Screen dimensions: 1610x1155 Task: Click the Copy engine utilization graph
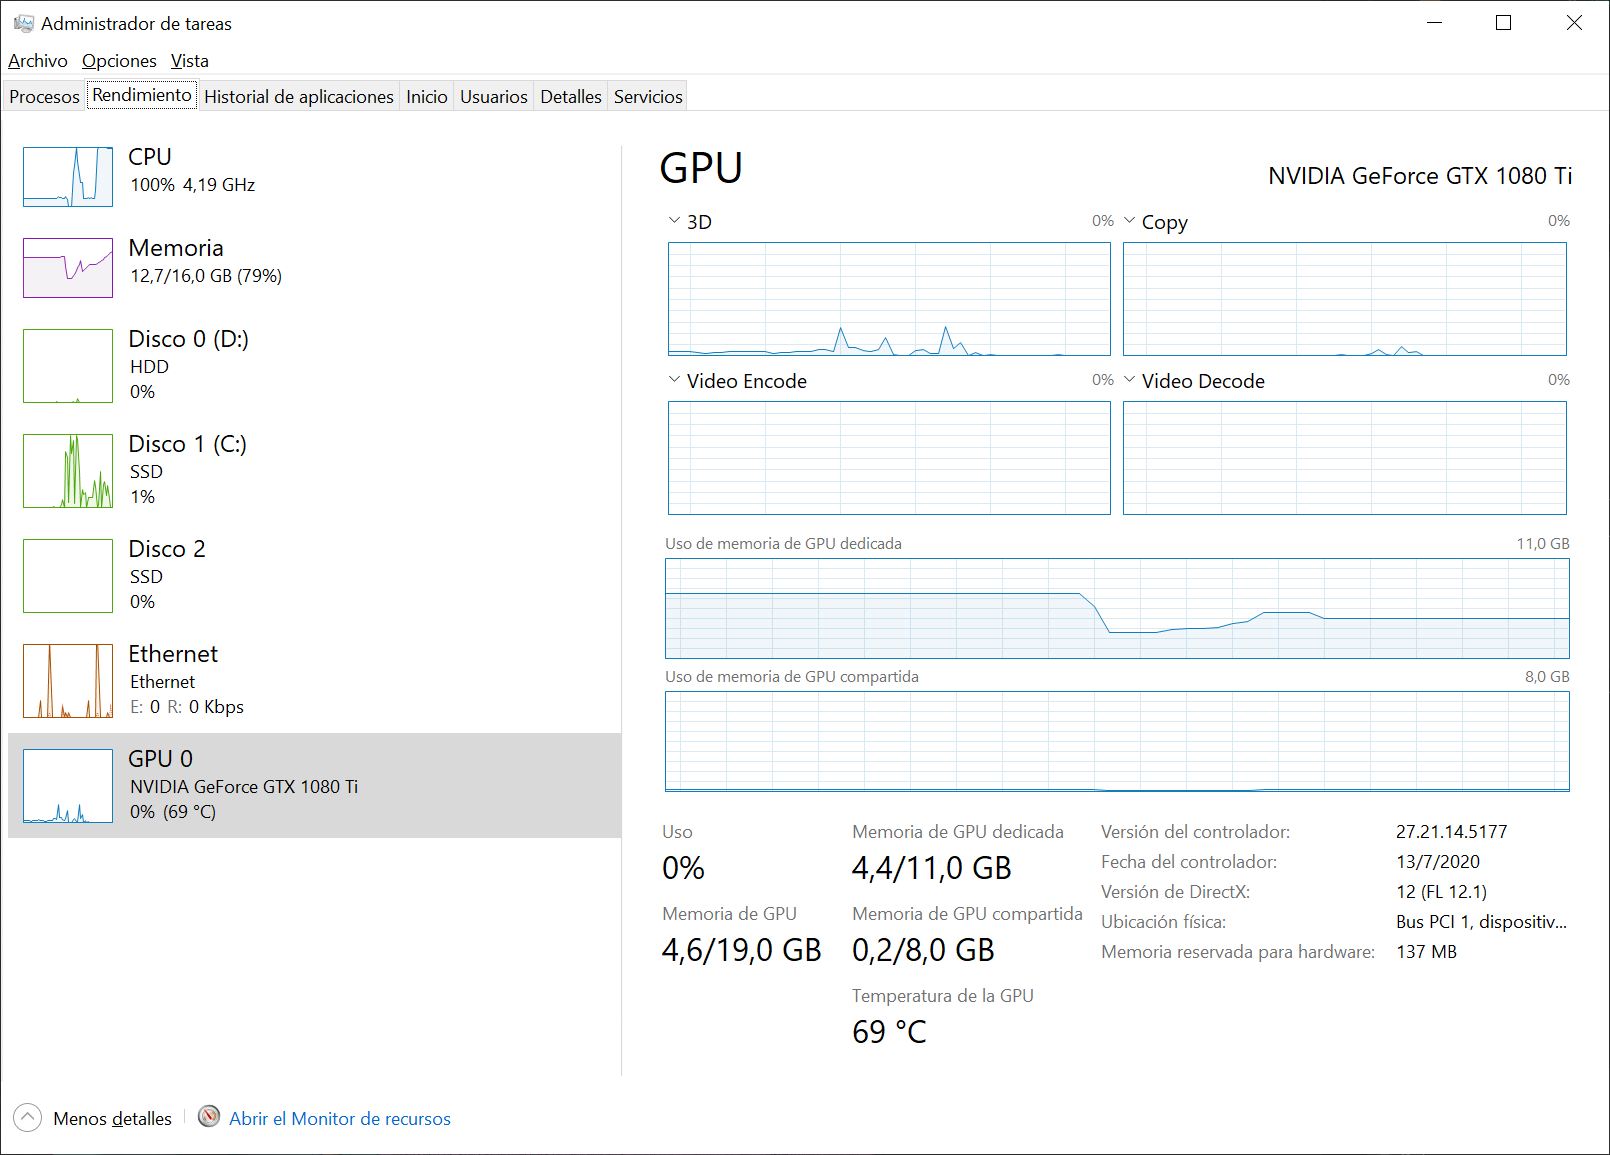[1345, 299]
